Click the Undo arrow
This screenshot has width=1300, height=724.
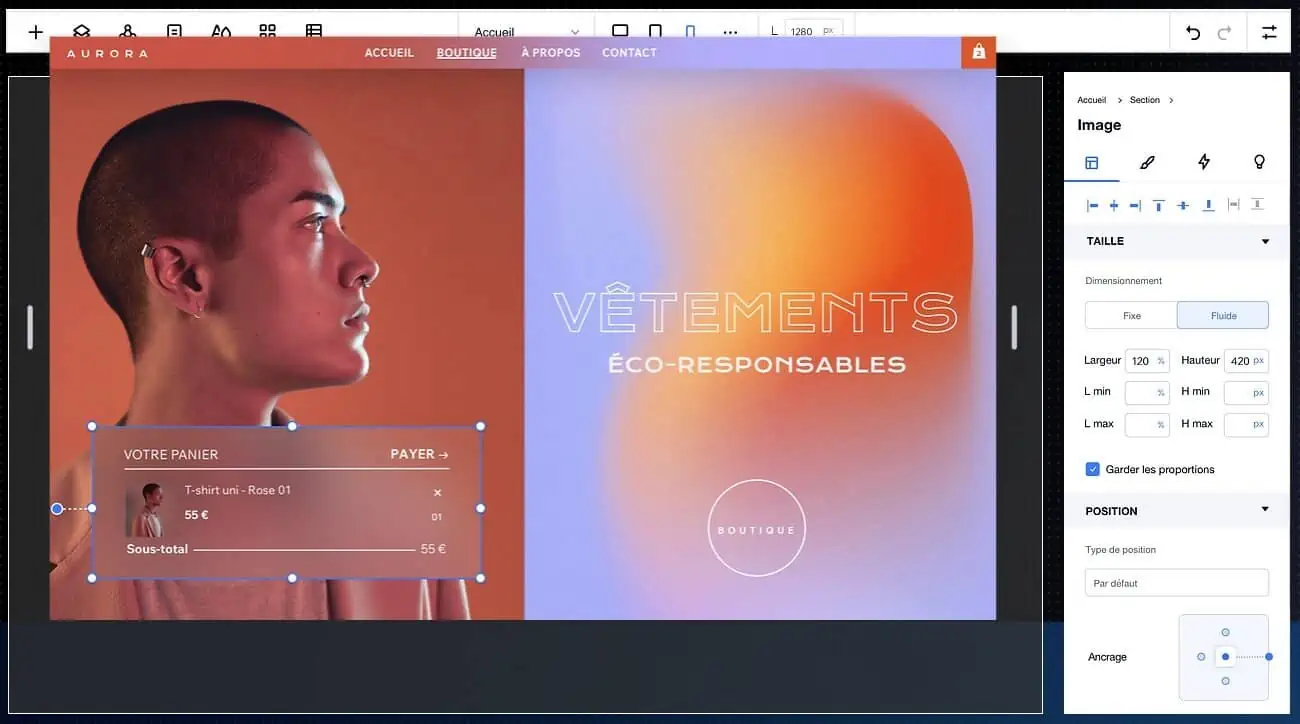[x=1193, y=32]
